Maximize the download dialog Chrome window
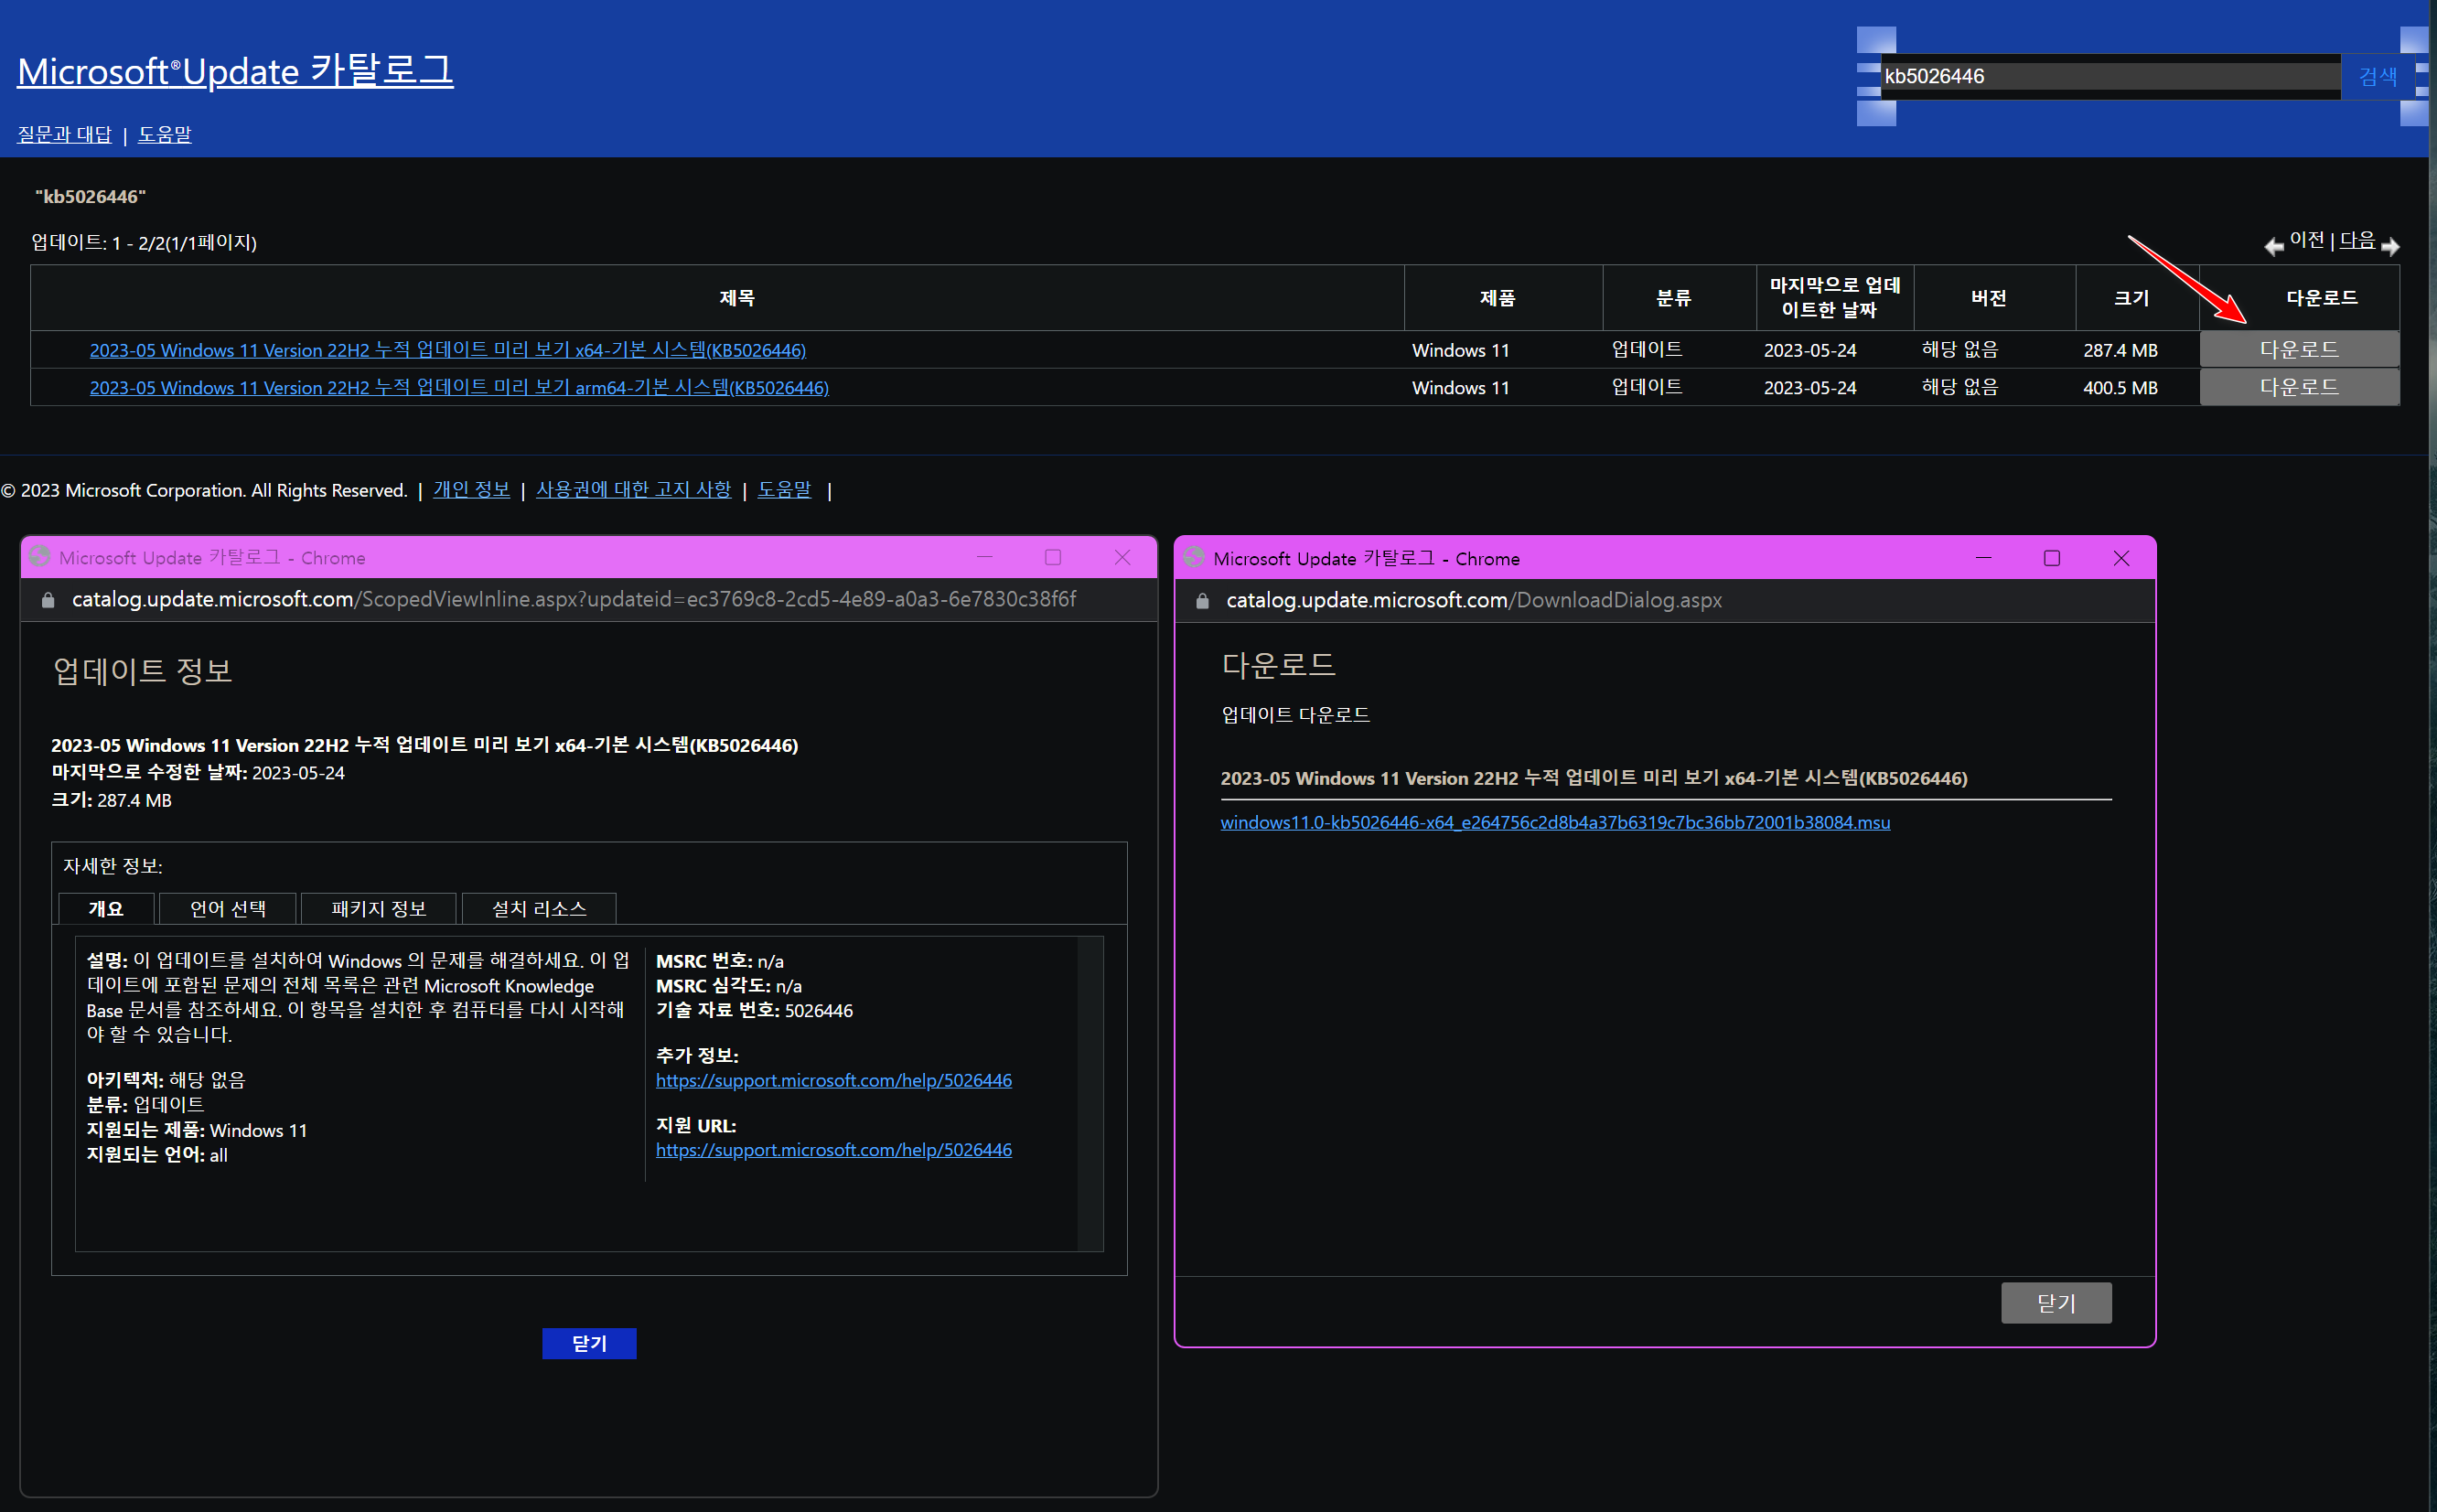 click(2052, 558)
